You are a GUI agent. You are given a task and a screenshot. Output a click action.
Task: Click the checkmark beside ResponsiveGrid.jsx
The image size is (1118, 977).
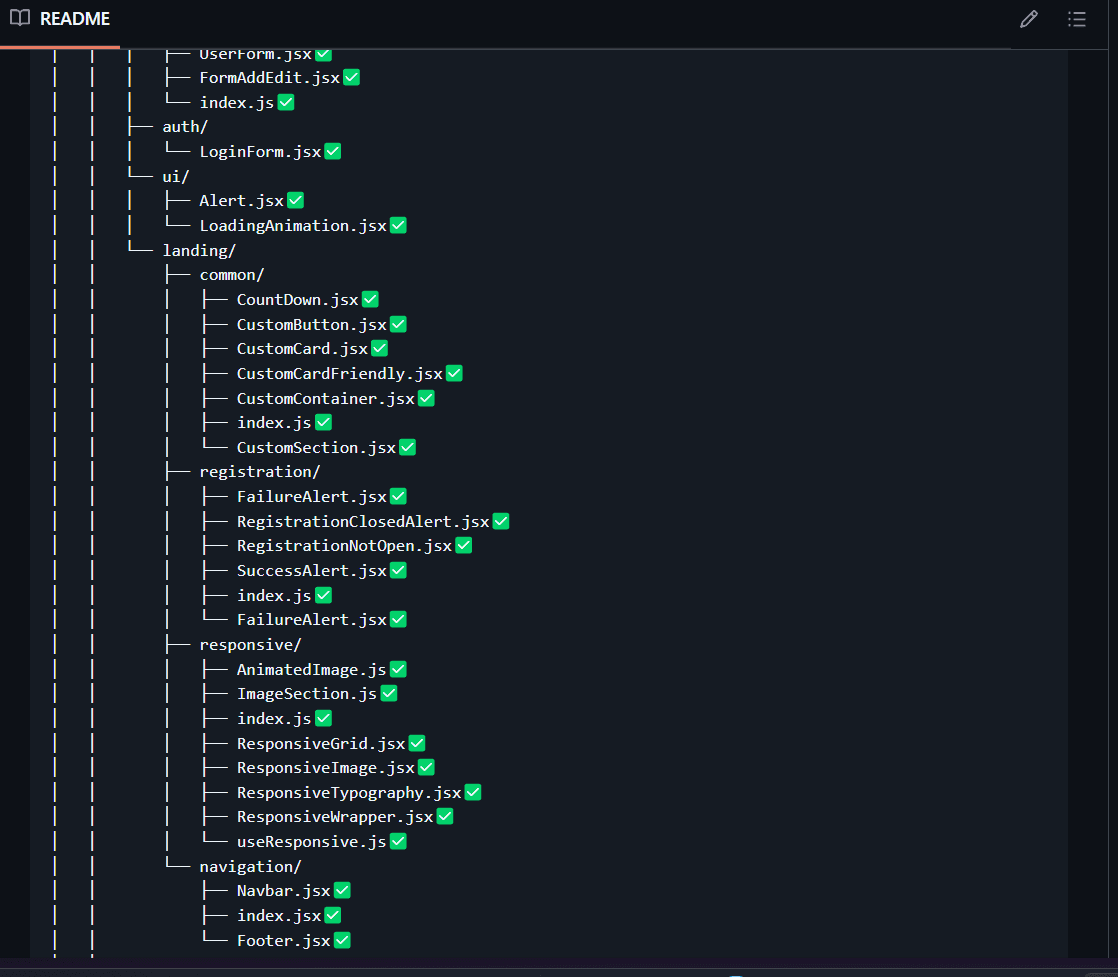416,742
